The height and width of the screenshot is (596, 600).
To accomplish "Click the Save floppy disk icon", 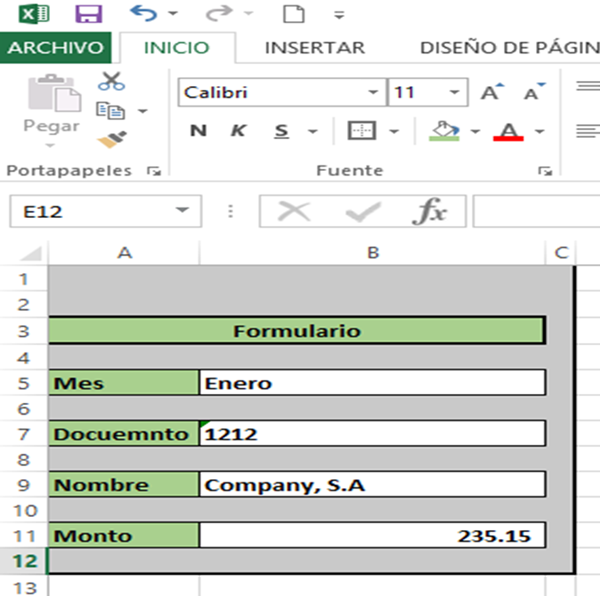I will click(x=88, y=14).
